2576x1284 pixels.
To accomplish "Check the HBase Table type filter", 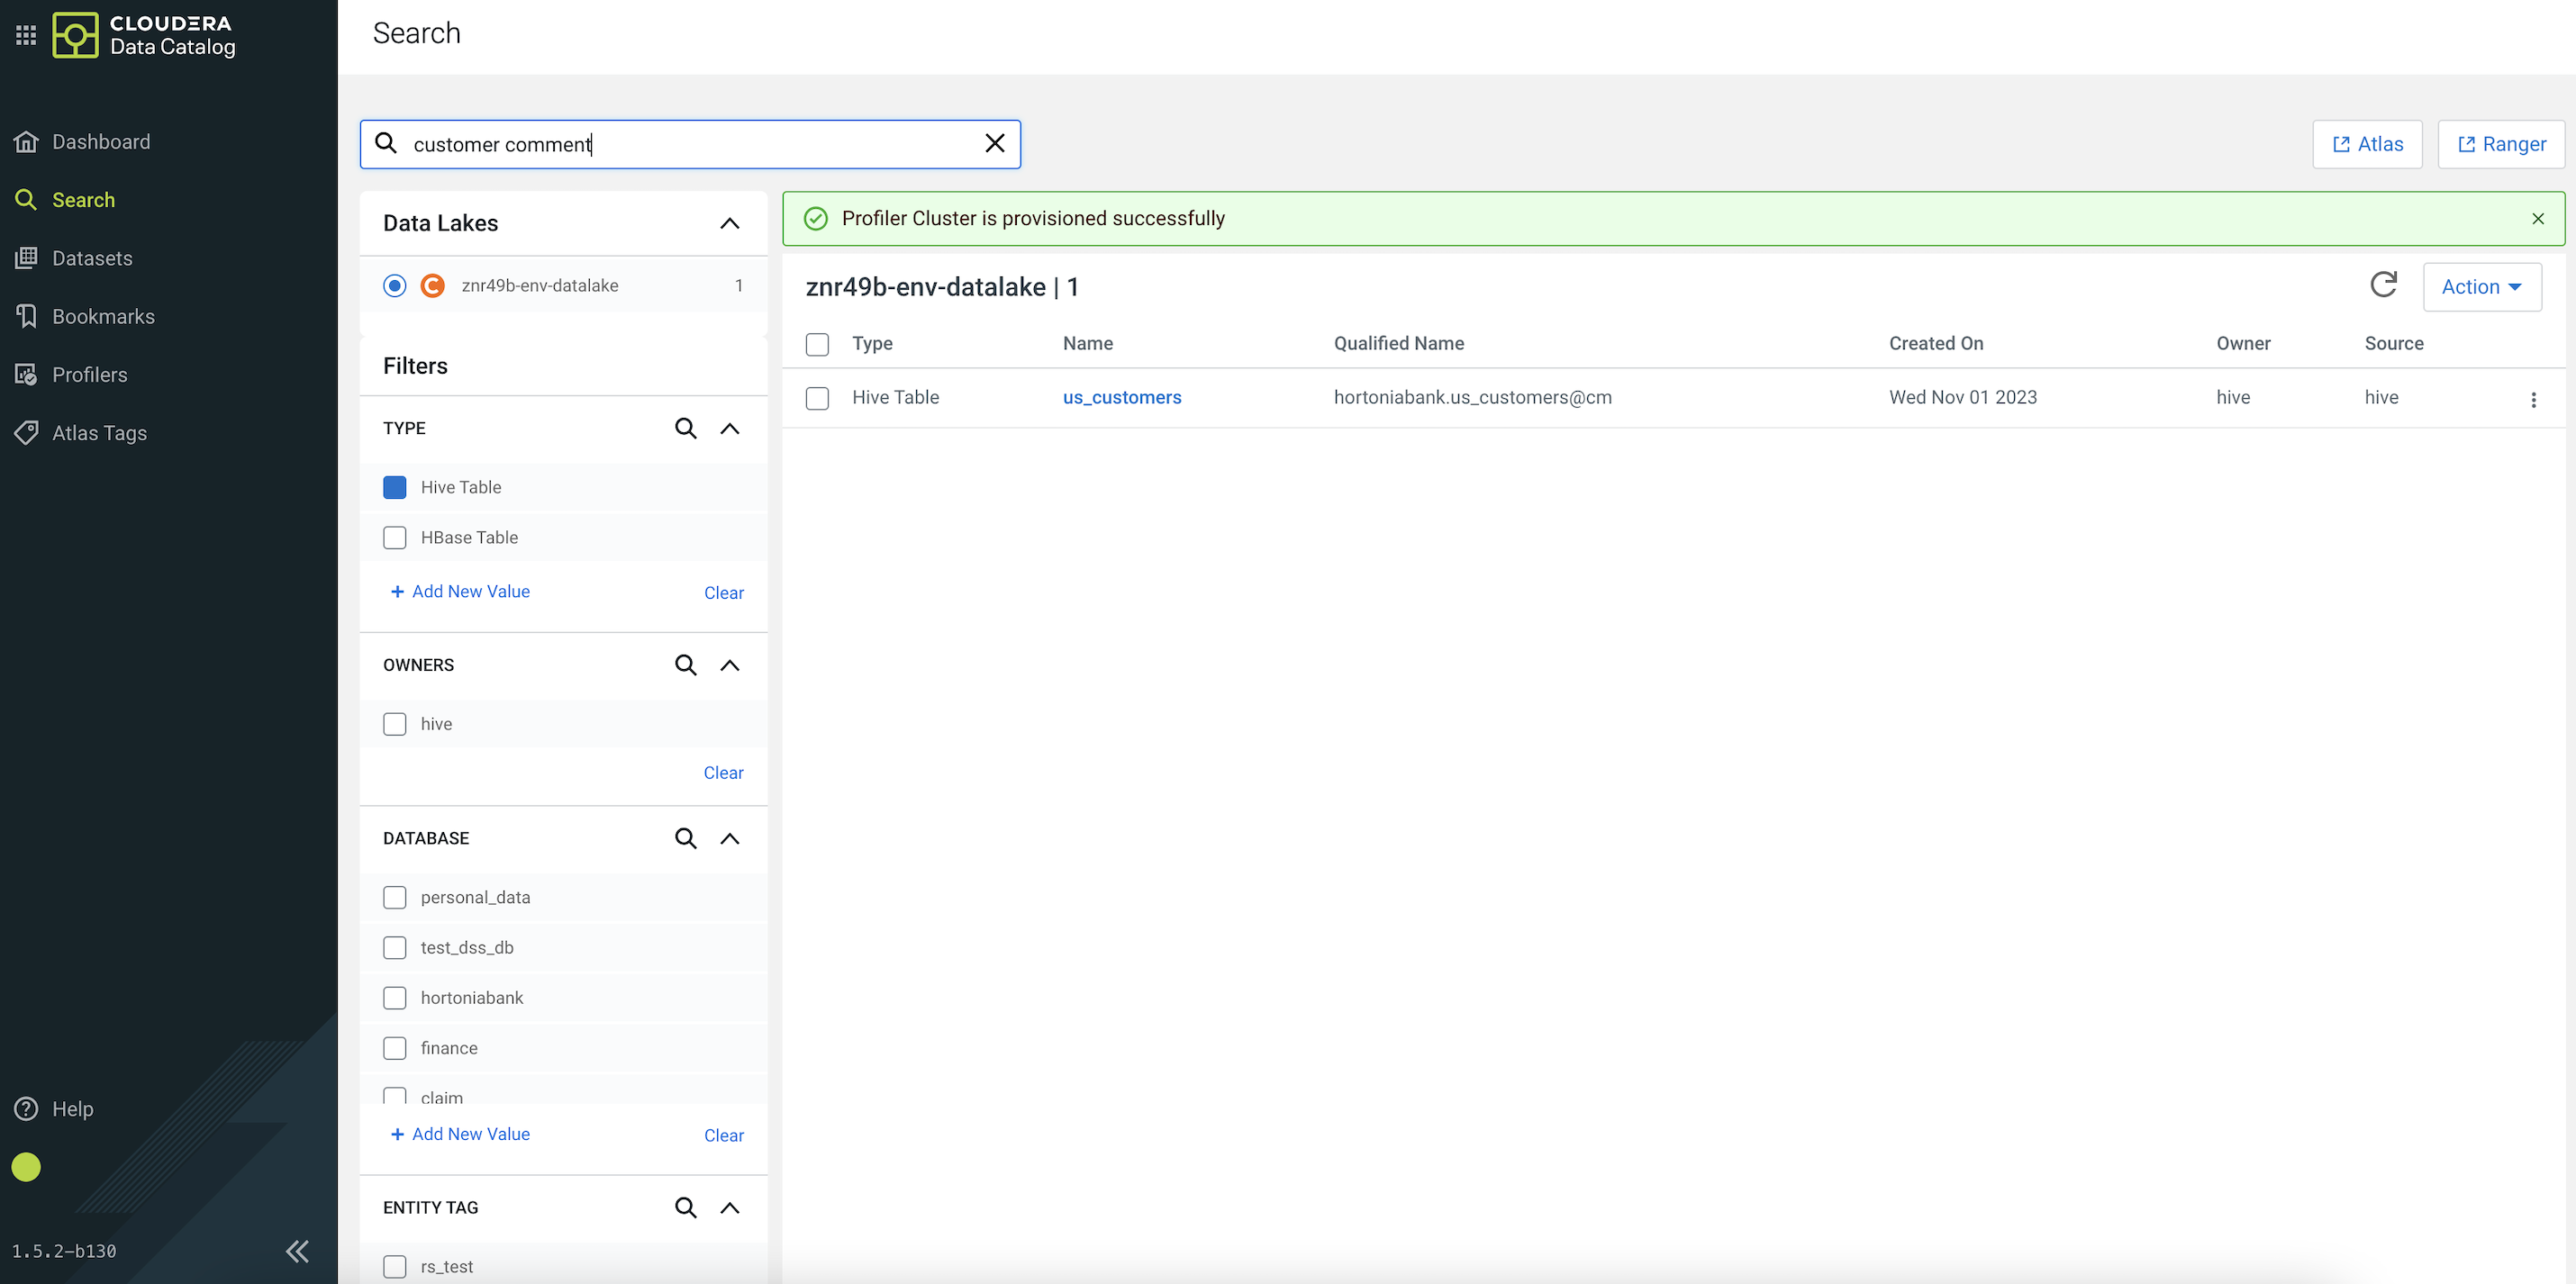I will (x=395, y=537).
